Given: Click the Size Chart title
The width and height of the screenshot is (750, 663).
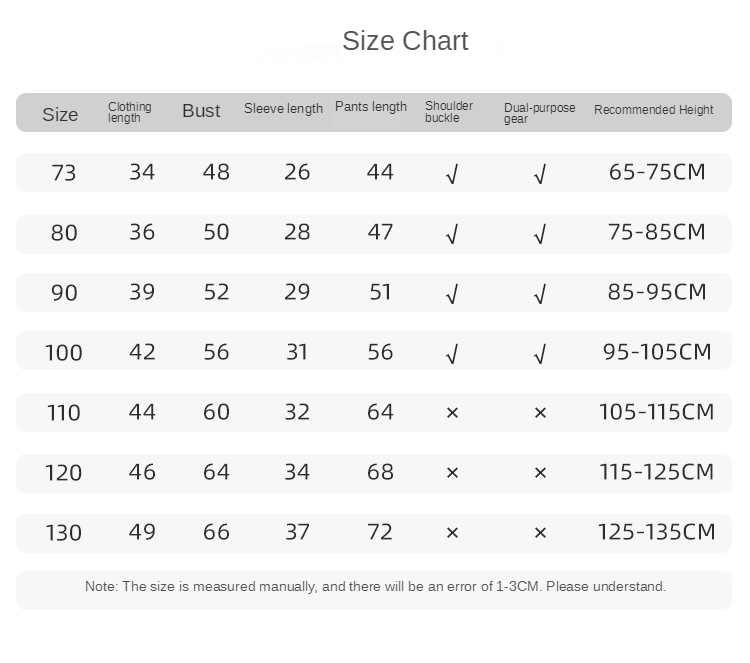Looking at the screenshot, I should pos(405,41).
